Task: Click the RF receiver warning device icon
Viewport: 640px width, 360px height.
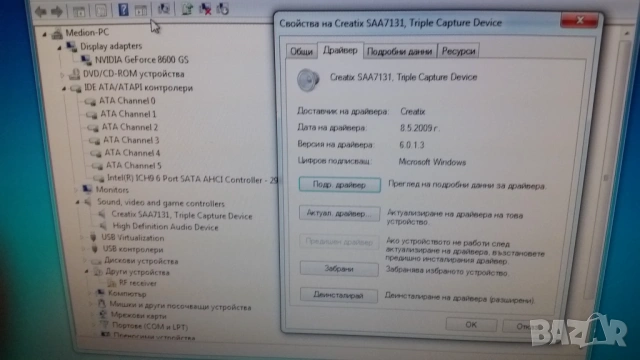Action: (x=111, y=282)
